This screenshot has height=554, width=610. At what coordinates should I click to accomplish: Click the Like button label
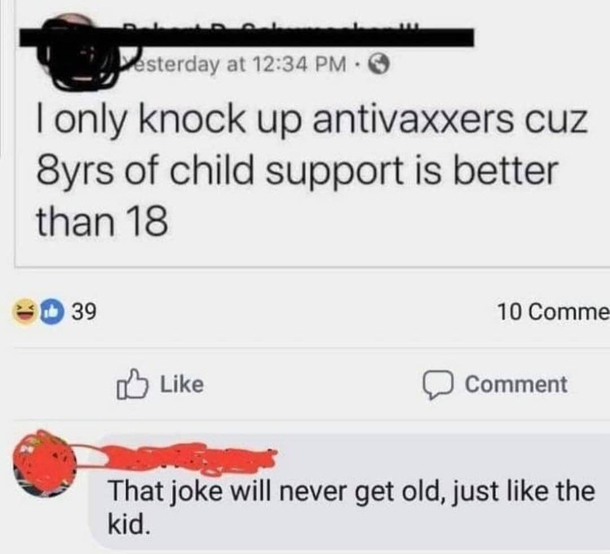182,384
